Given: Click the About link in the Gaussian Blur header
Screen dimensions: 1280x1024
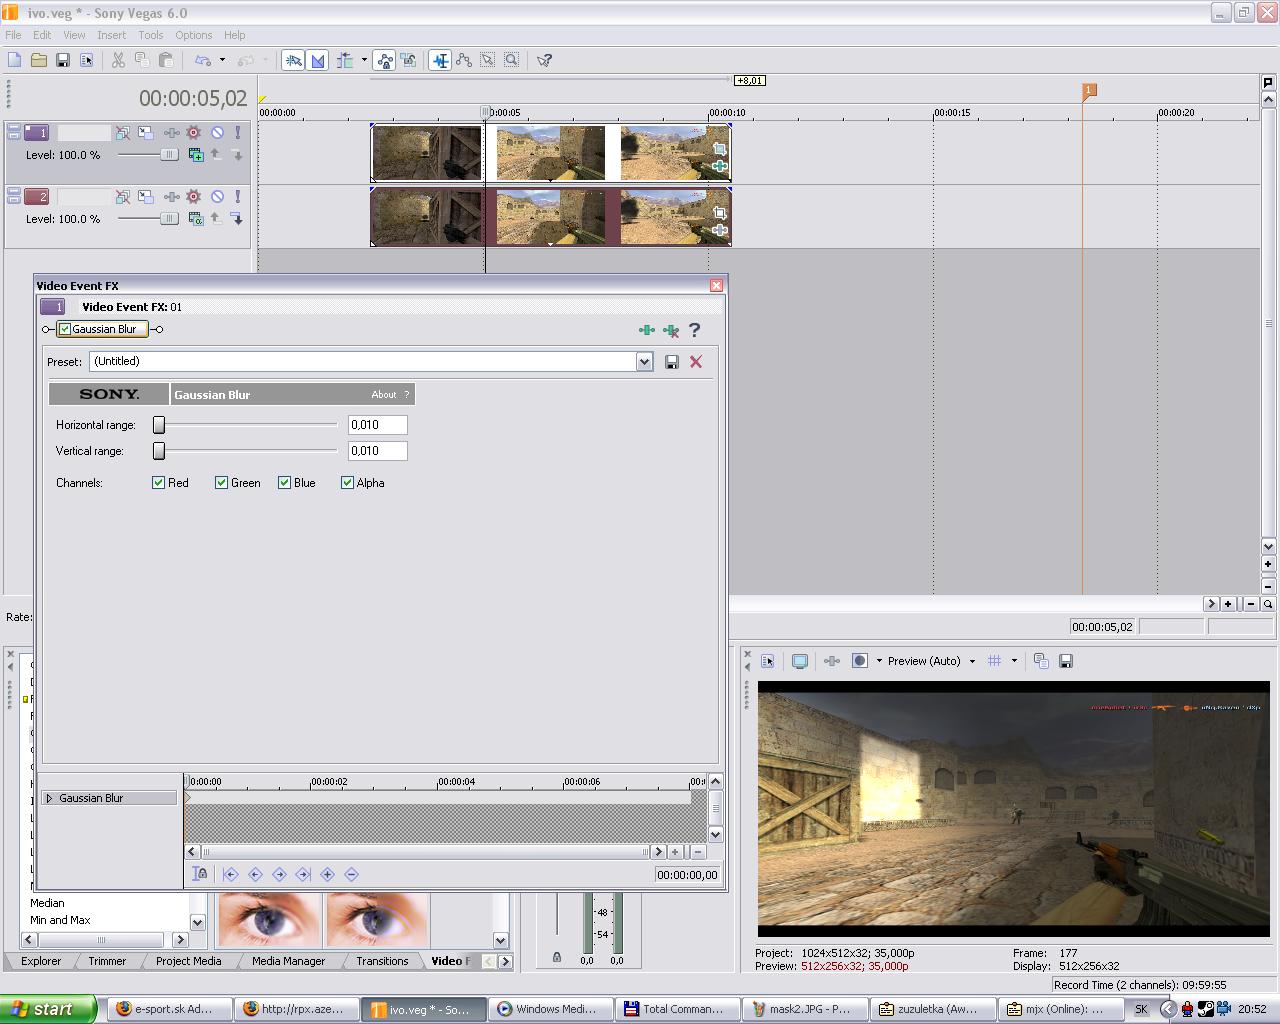Looking at the screenshot, I should click(x=384, y=395).
